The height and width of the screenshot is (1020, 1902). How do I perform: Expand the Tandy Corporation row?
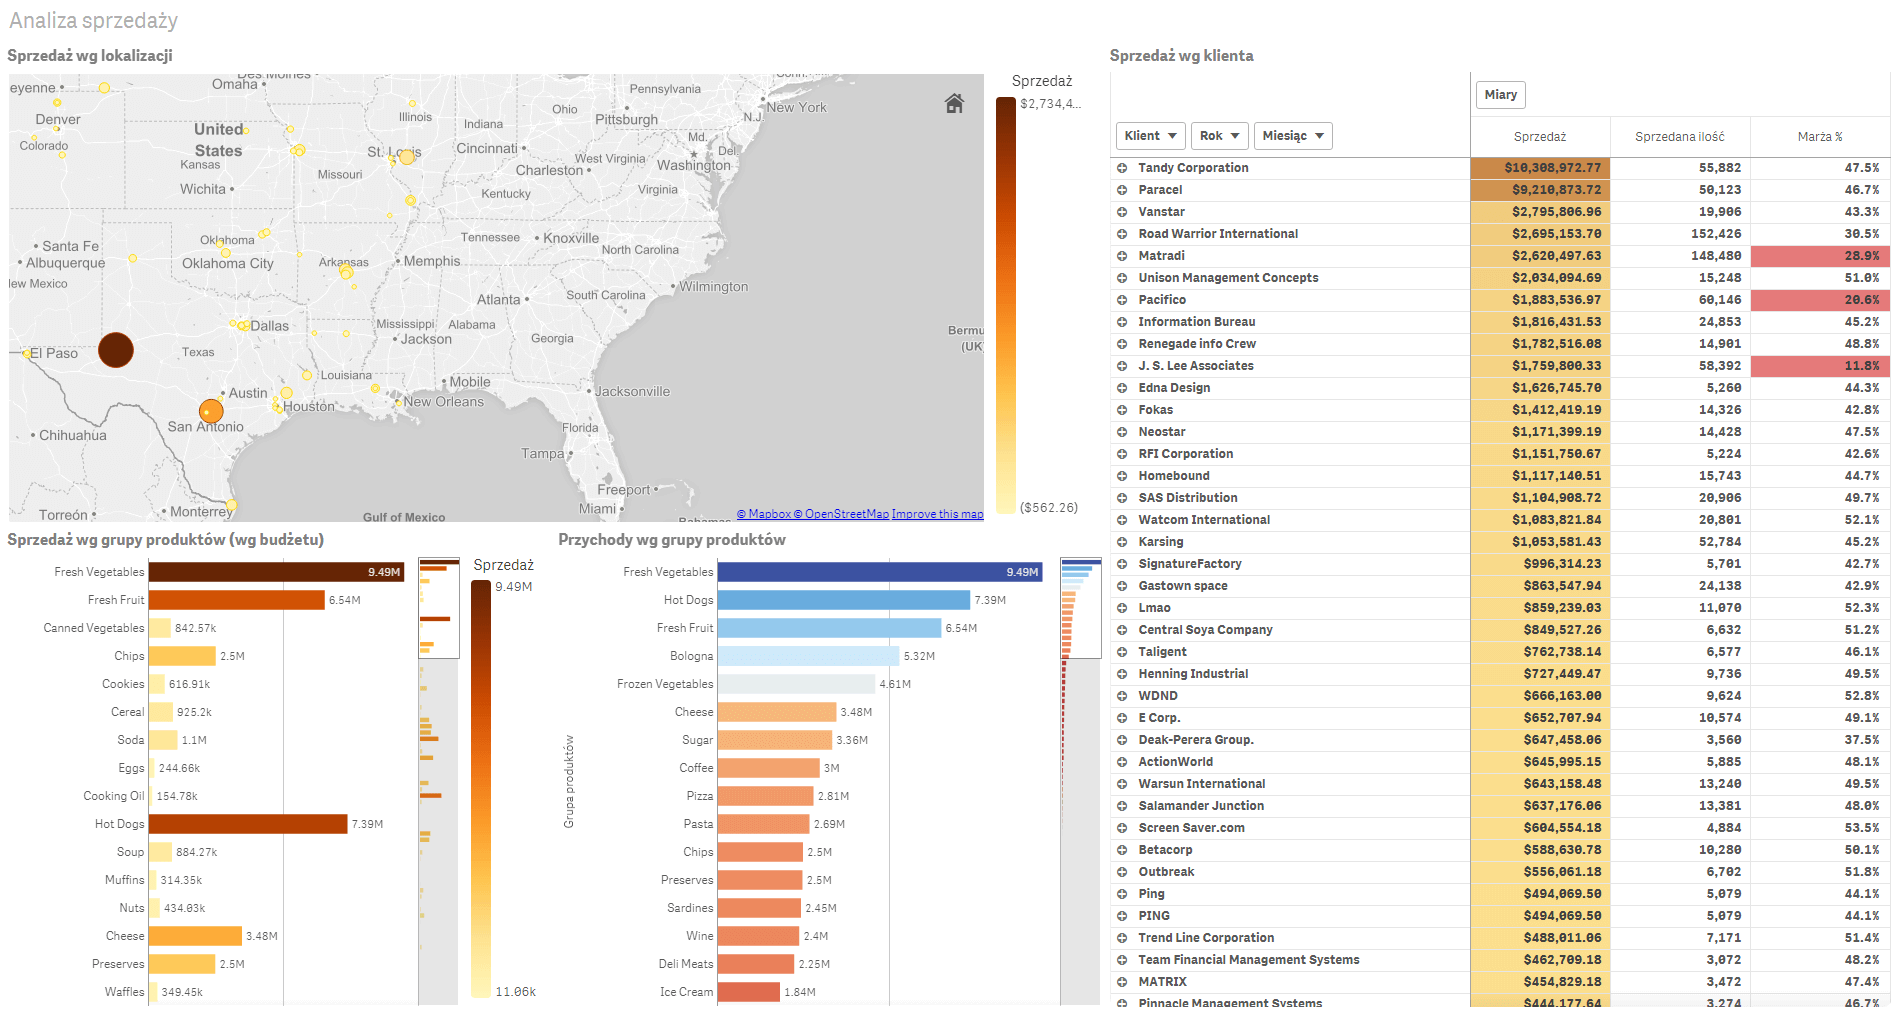pyautogui.click(x=1122, y=168)
